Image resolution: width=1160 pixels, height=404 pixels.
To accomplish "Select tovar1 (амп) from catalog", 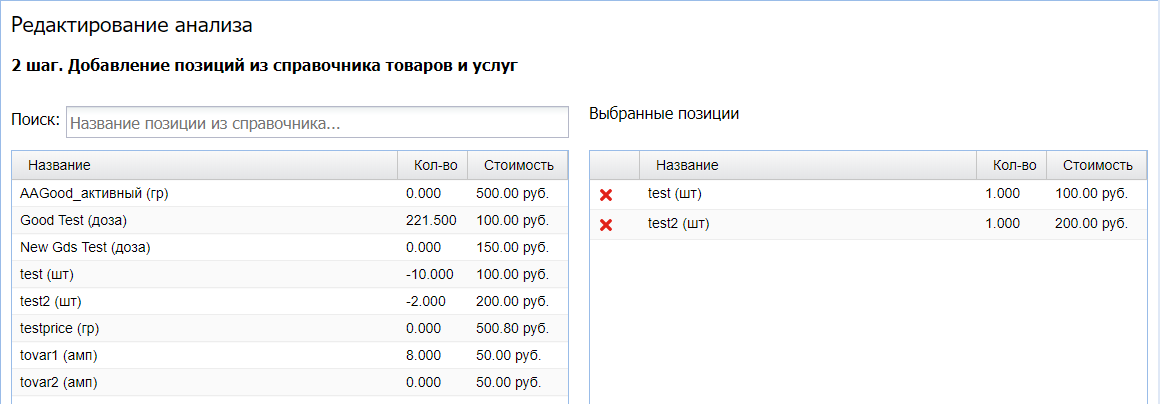I will (x=59, y=355).
